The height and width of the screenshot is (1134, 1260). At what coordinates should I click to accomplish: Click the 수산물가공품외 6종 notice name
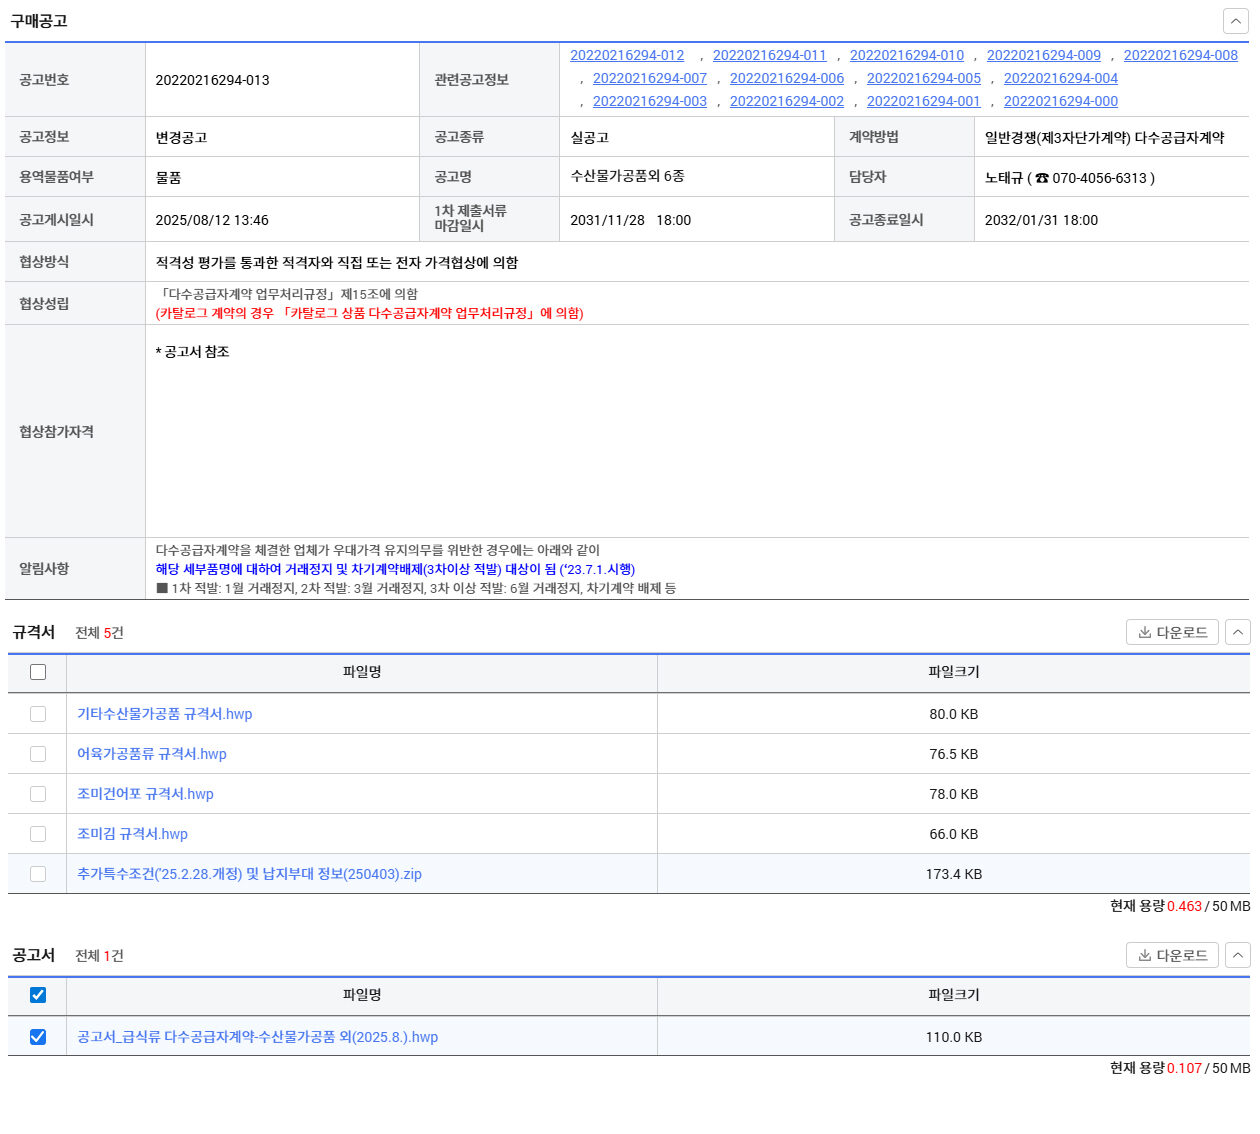[x=627, y=176]
